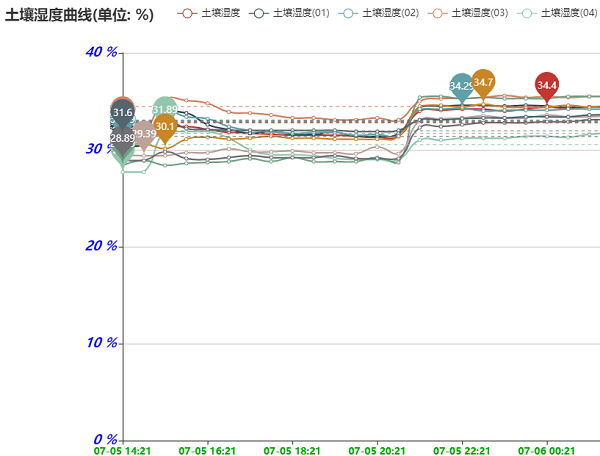
Task: Click the red 34.4 marker pin
Action: (x=546, y=85)
